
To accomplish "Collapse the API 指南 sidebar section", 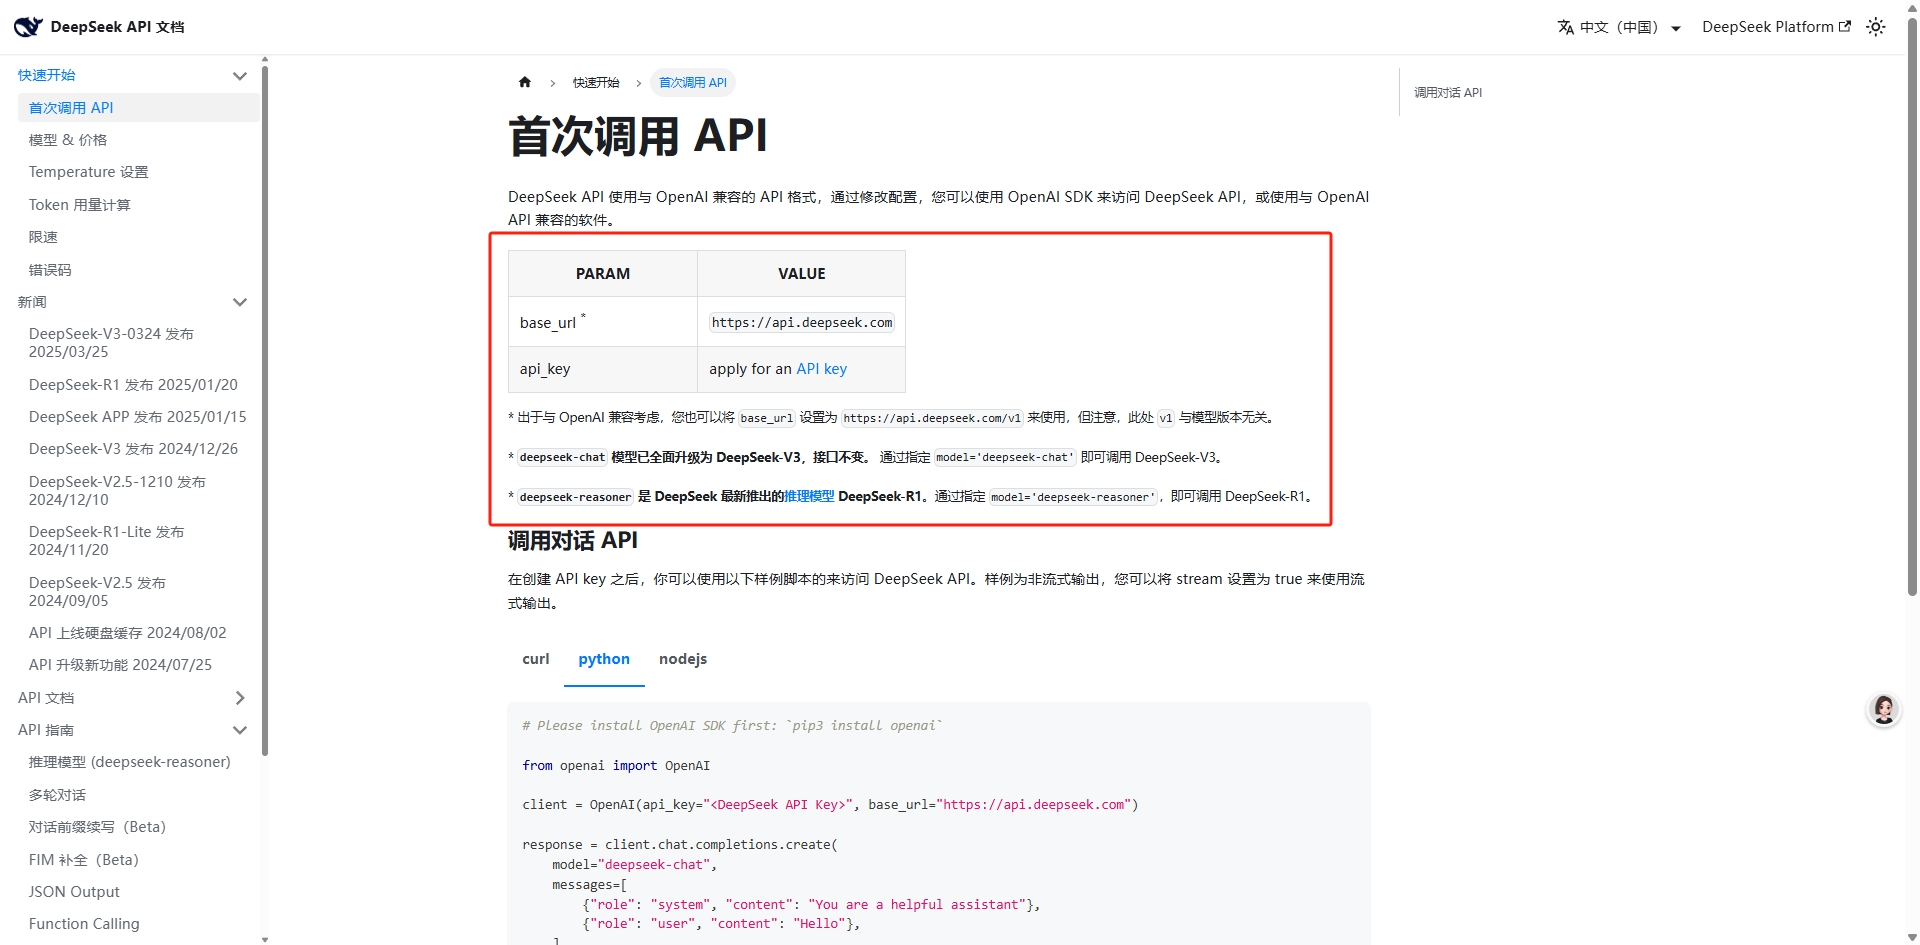I will [239, 730].
